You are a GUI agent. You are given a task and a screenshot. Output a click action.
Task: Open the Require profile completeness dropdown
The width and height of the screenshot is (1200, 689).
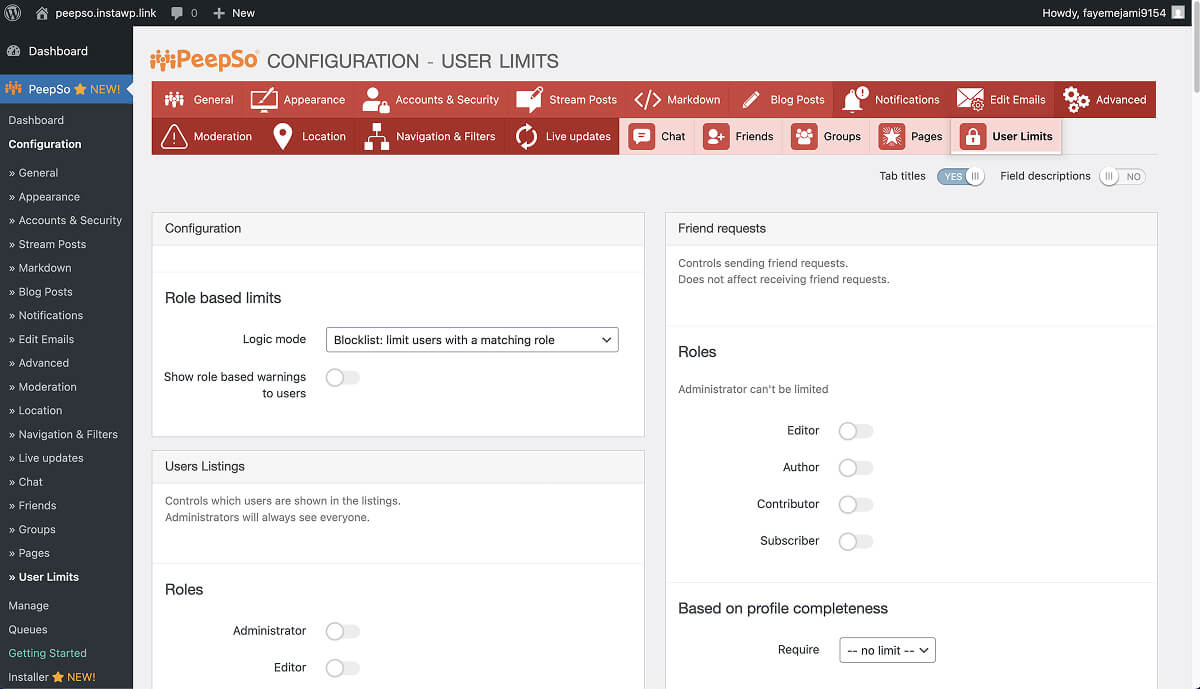pyautogui.click(x=887, y=650)
